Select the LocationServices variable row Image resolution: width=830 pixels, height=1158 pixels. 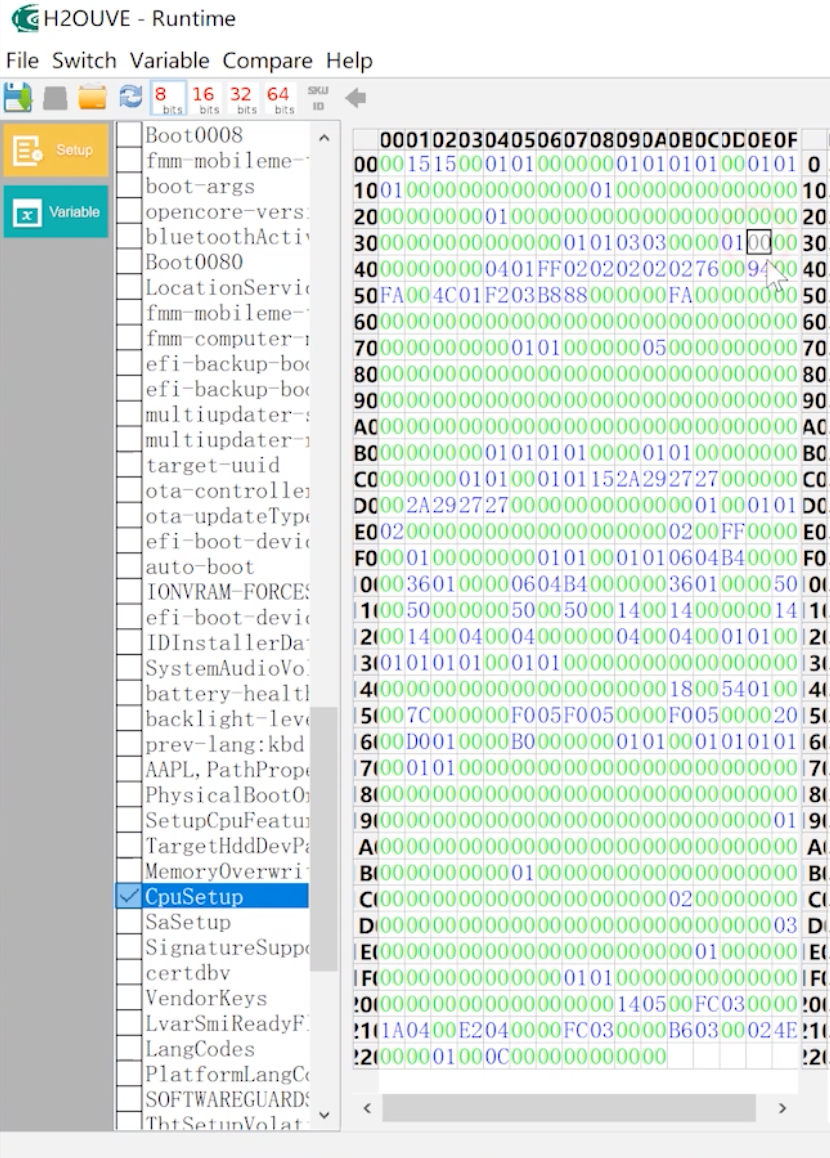click(x=226, y=287)
